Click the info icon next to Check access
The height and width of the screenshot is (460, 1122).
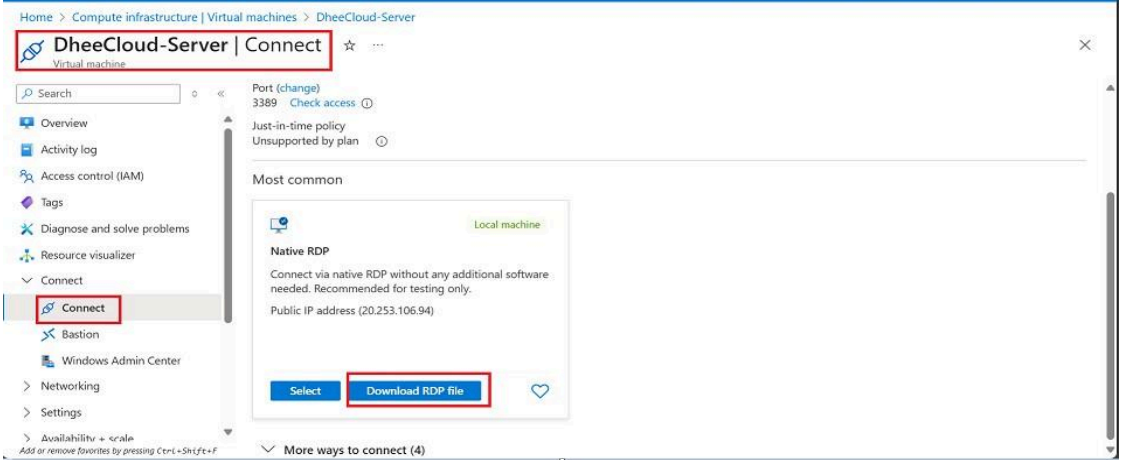[366, 103]
